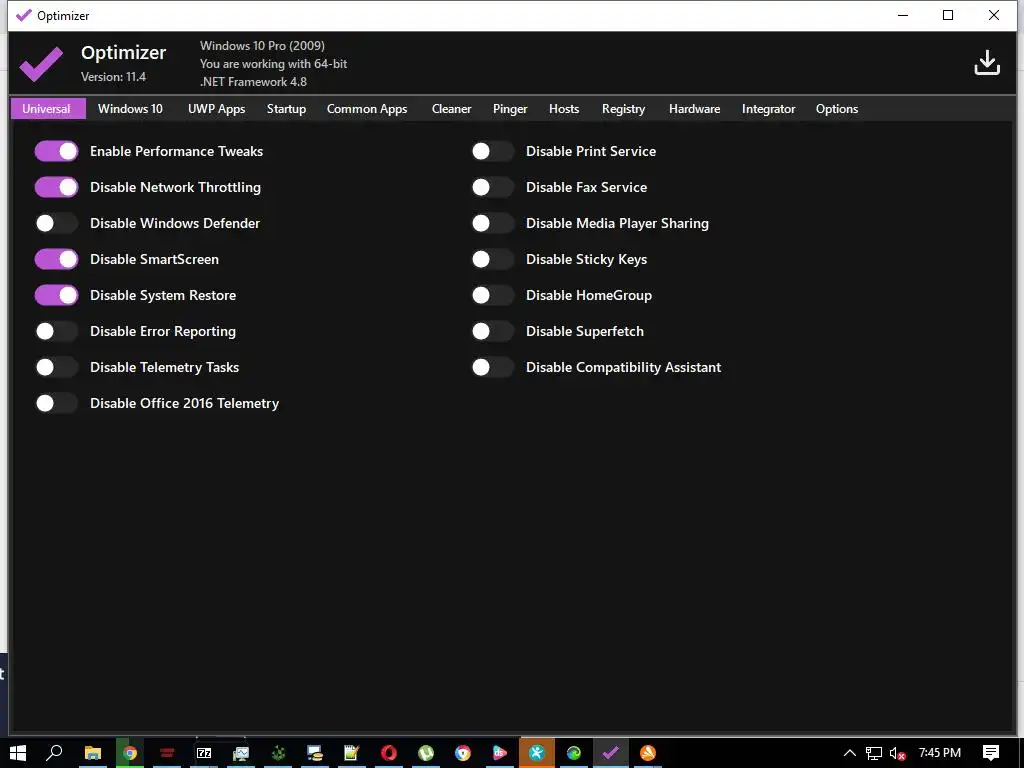The width and height of the screenshot is (1024, 768).
Task: Open the Registry tab
Action: pos(623,108)
